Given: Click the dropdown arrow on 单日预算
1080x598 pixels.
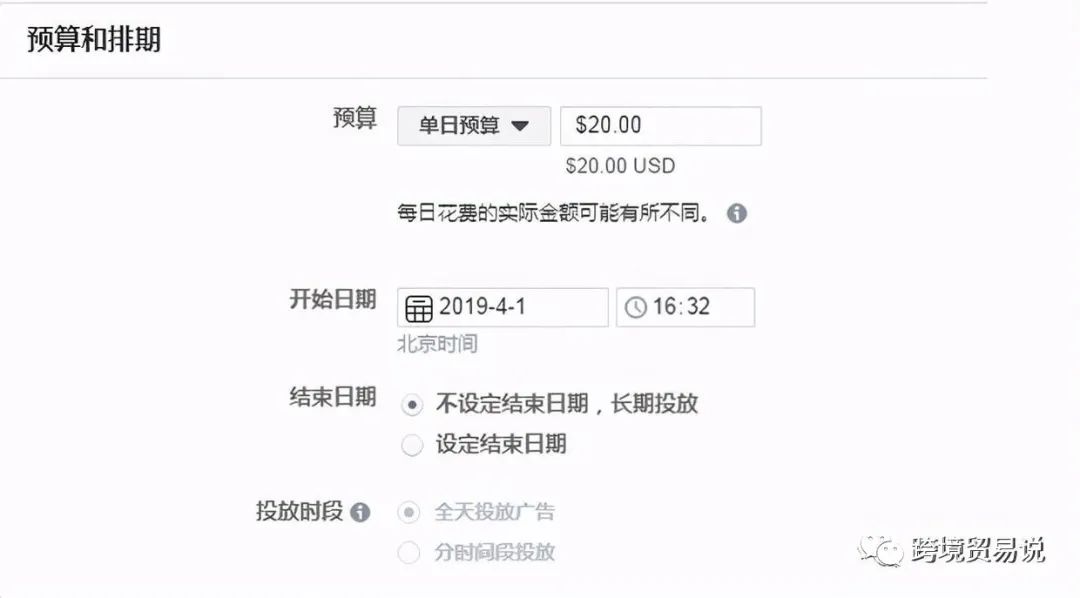Looking at the screenshot, I should point(520,126).
